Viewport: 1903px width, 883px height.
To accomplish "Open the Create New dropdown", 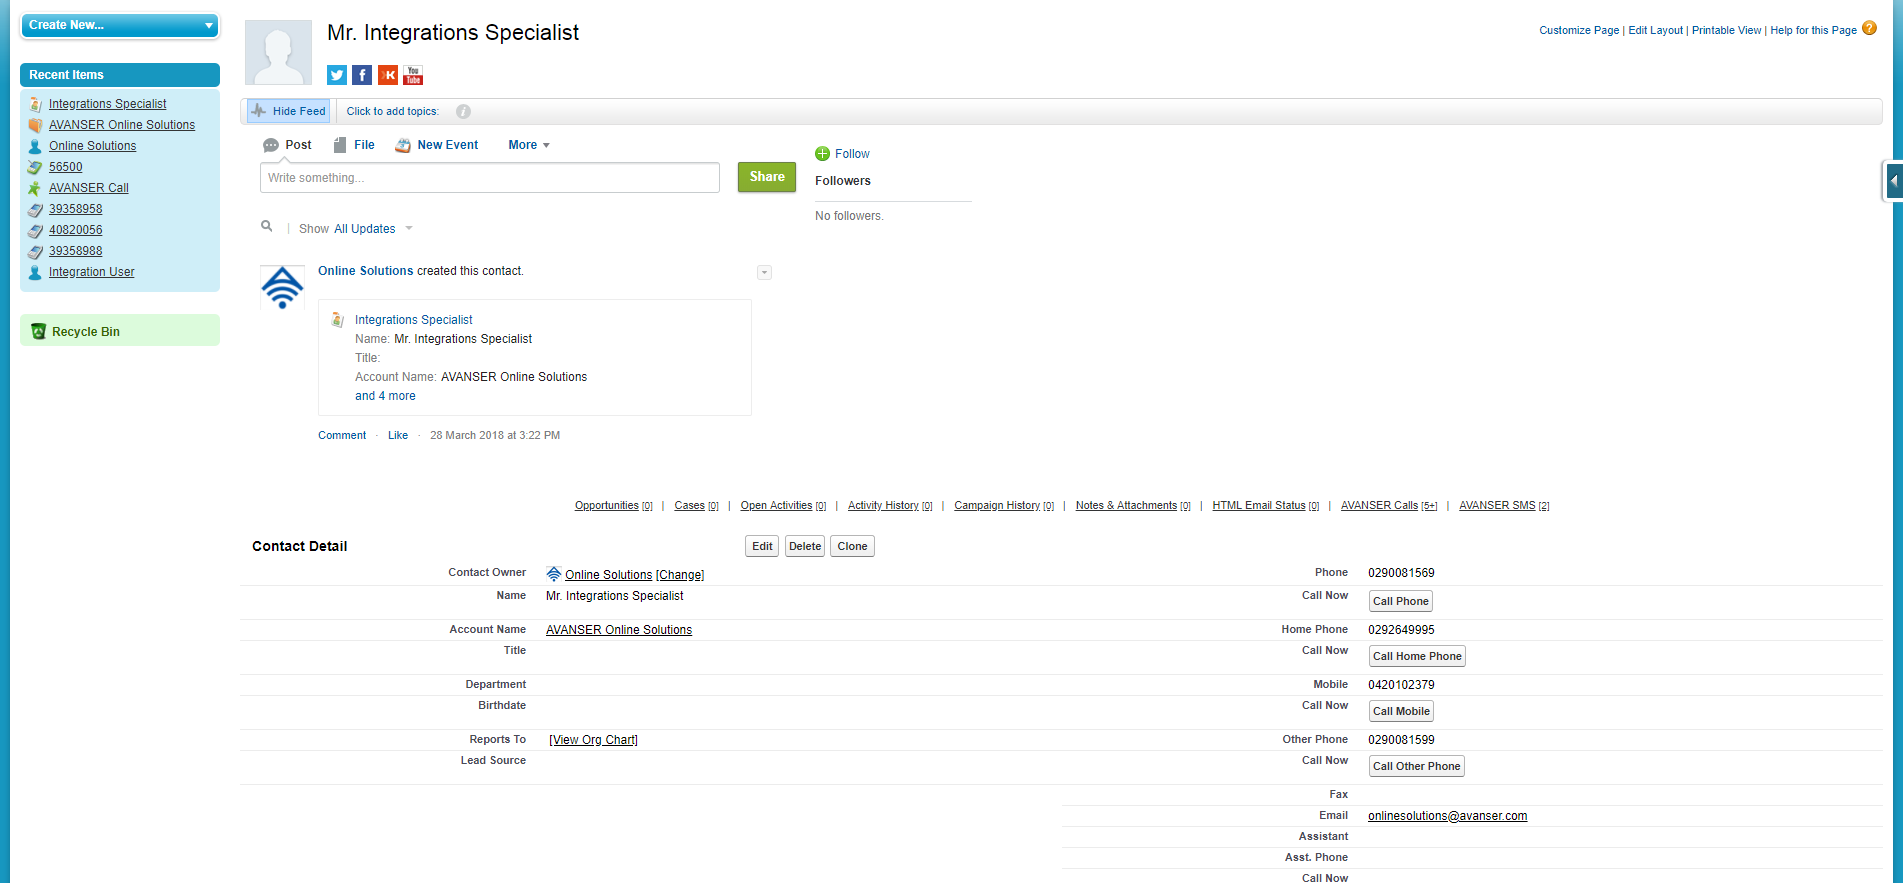I will [120, 25].
